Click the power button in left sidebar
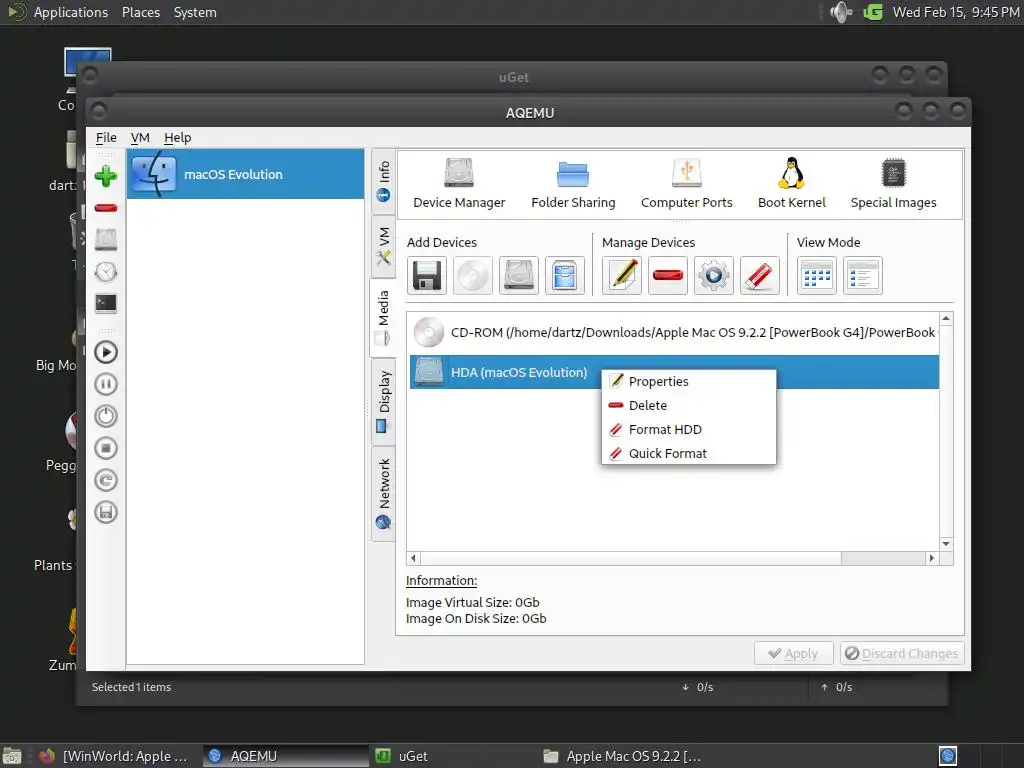The width and height of the screenshot is (1024, 768). click(106, 416)
